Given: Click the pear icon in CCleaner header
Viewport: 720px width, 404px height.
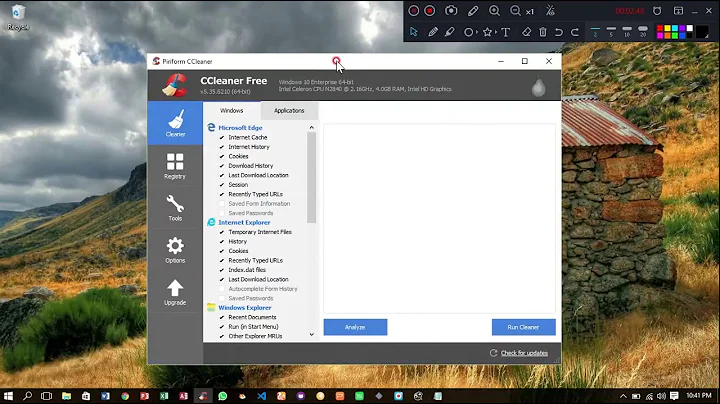Looking at the screenshot, I should click(538, 87).
